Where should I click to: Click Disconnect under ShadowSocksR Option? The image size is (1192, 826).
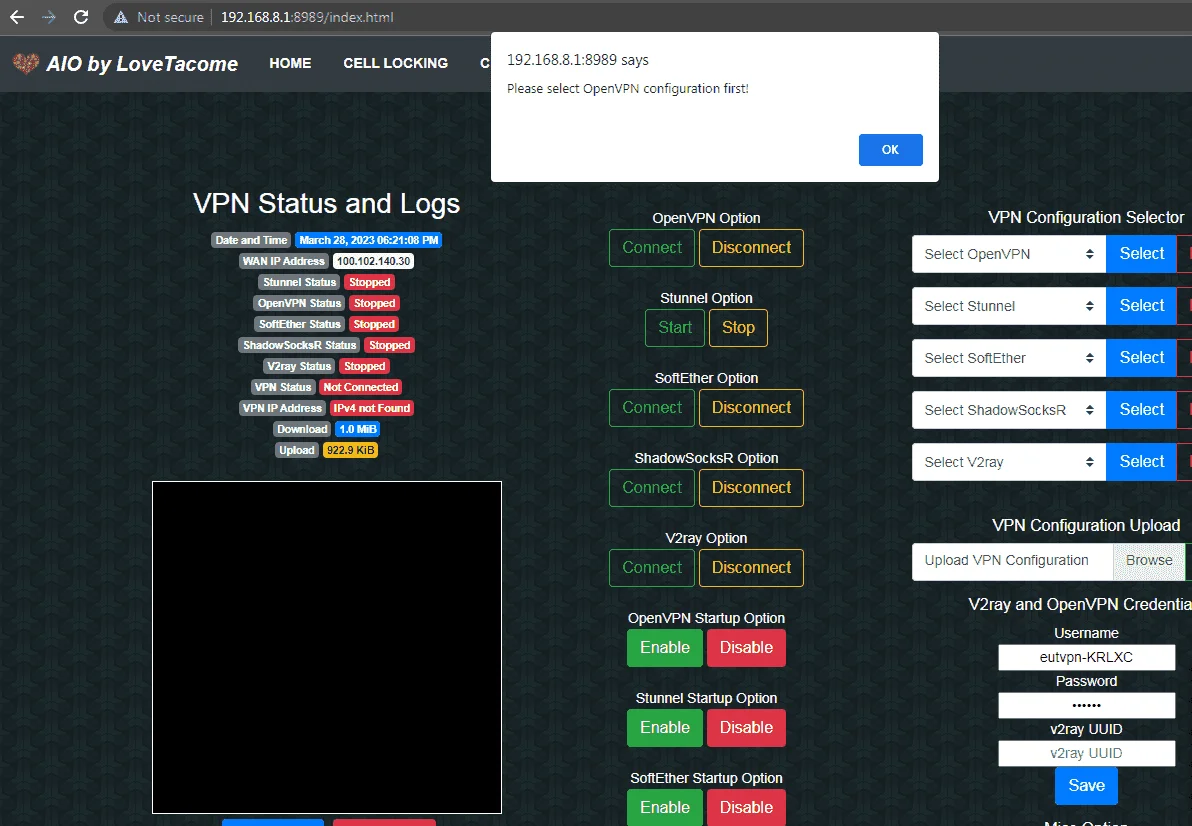(751, 488)
